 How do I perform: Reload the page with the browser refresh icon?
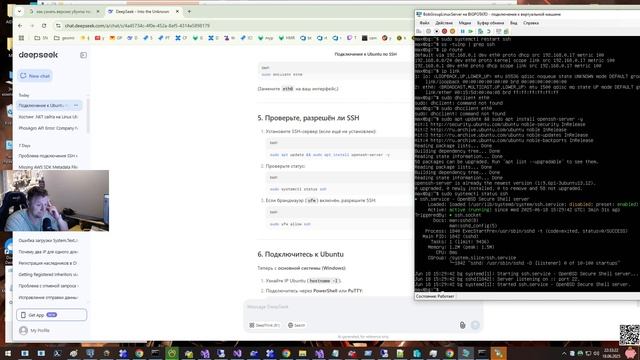[44, 25]
